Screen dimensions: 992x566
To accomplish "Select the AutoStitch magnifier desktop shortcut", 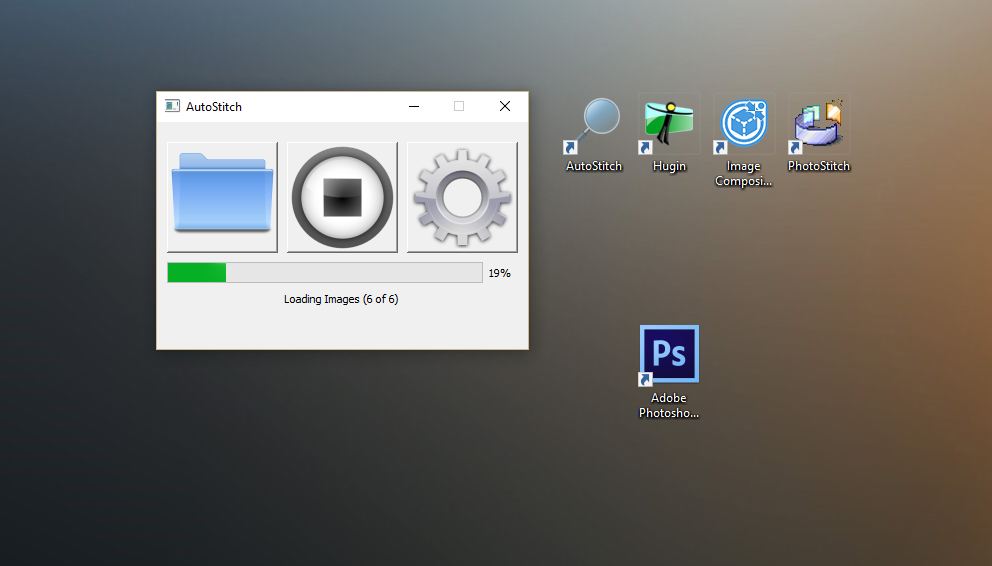I will (x=594, y=125).
